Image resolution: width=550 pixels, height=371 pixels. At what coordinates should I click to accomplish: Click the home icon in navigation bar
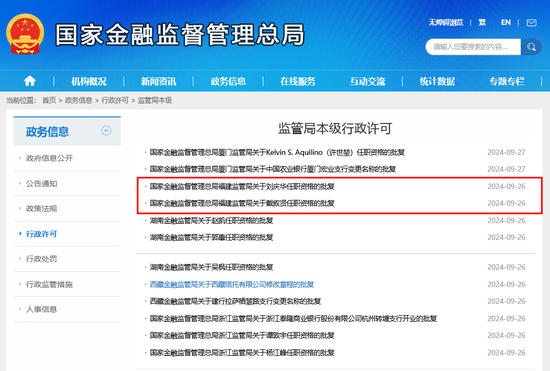point(30,81)
